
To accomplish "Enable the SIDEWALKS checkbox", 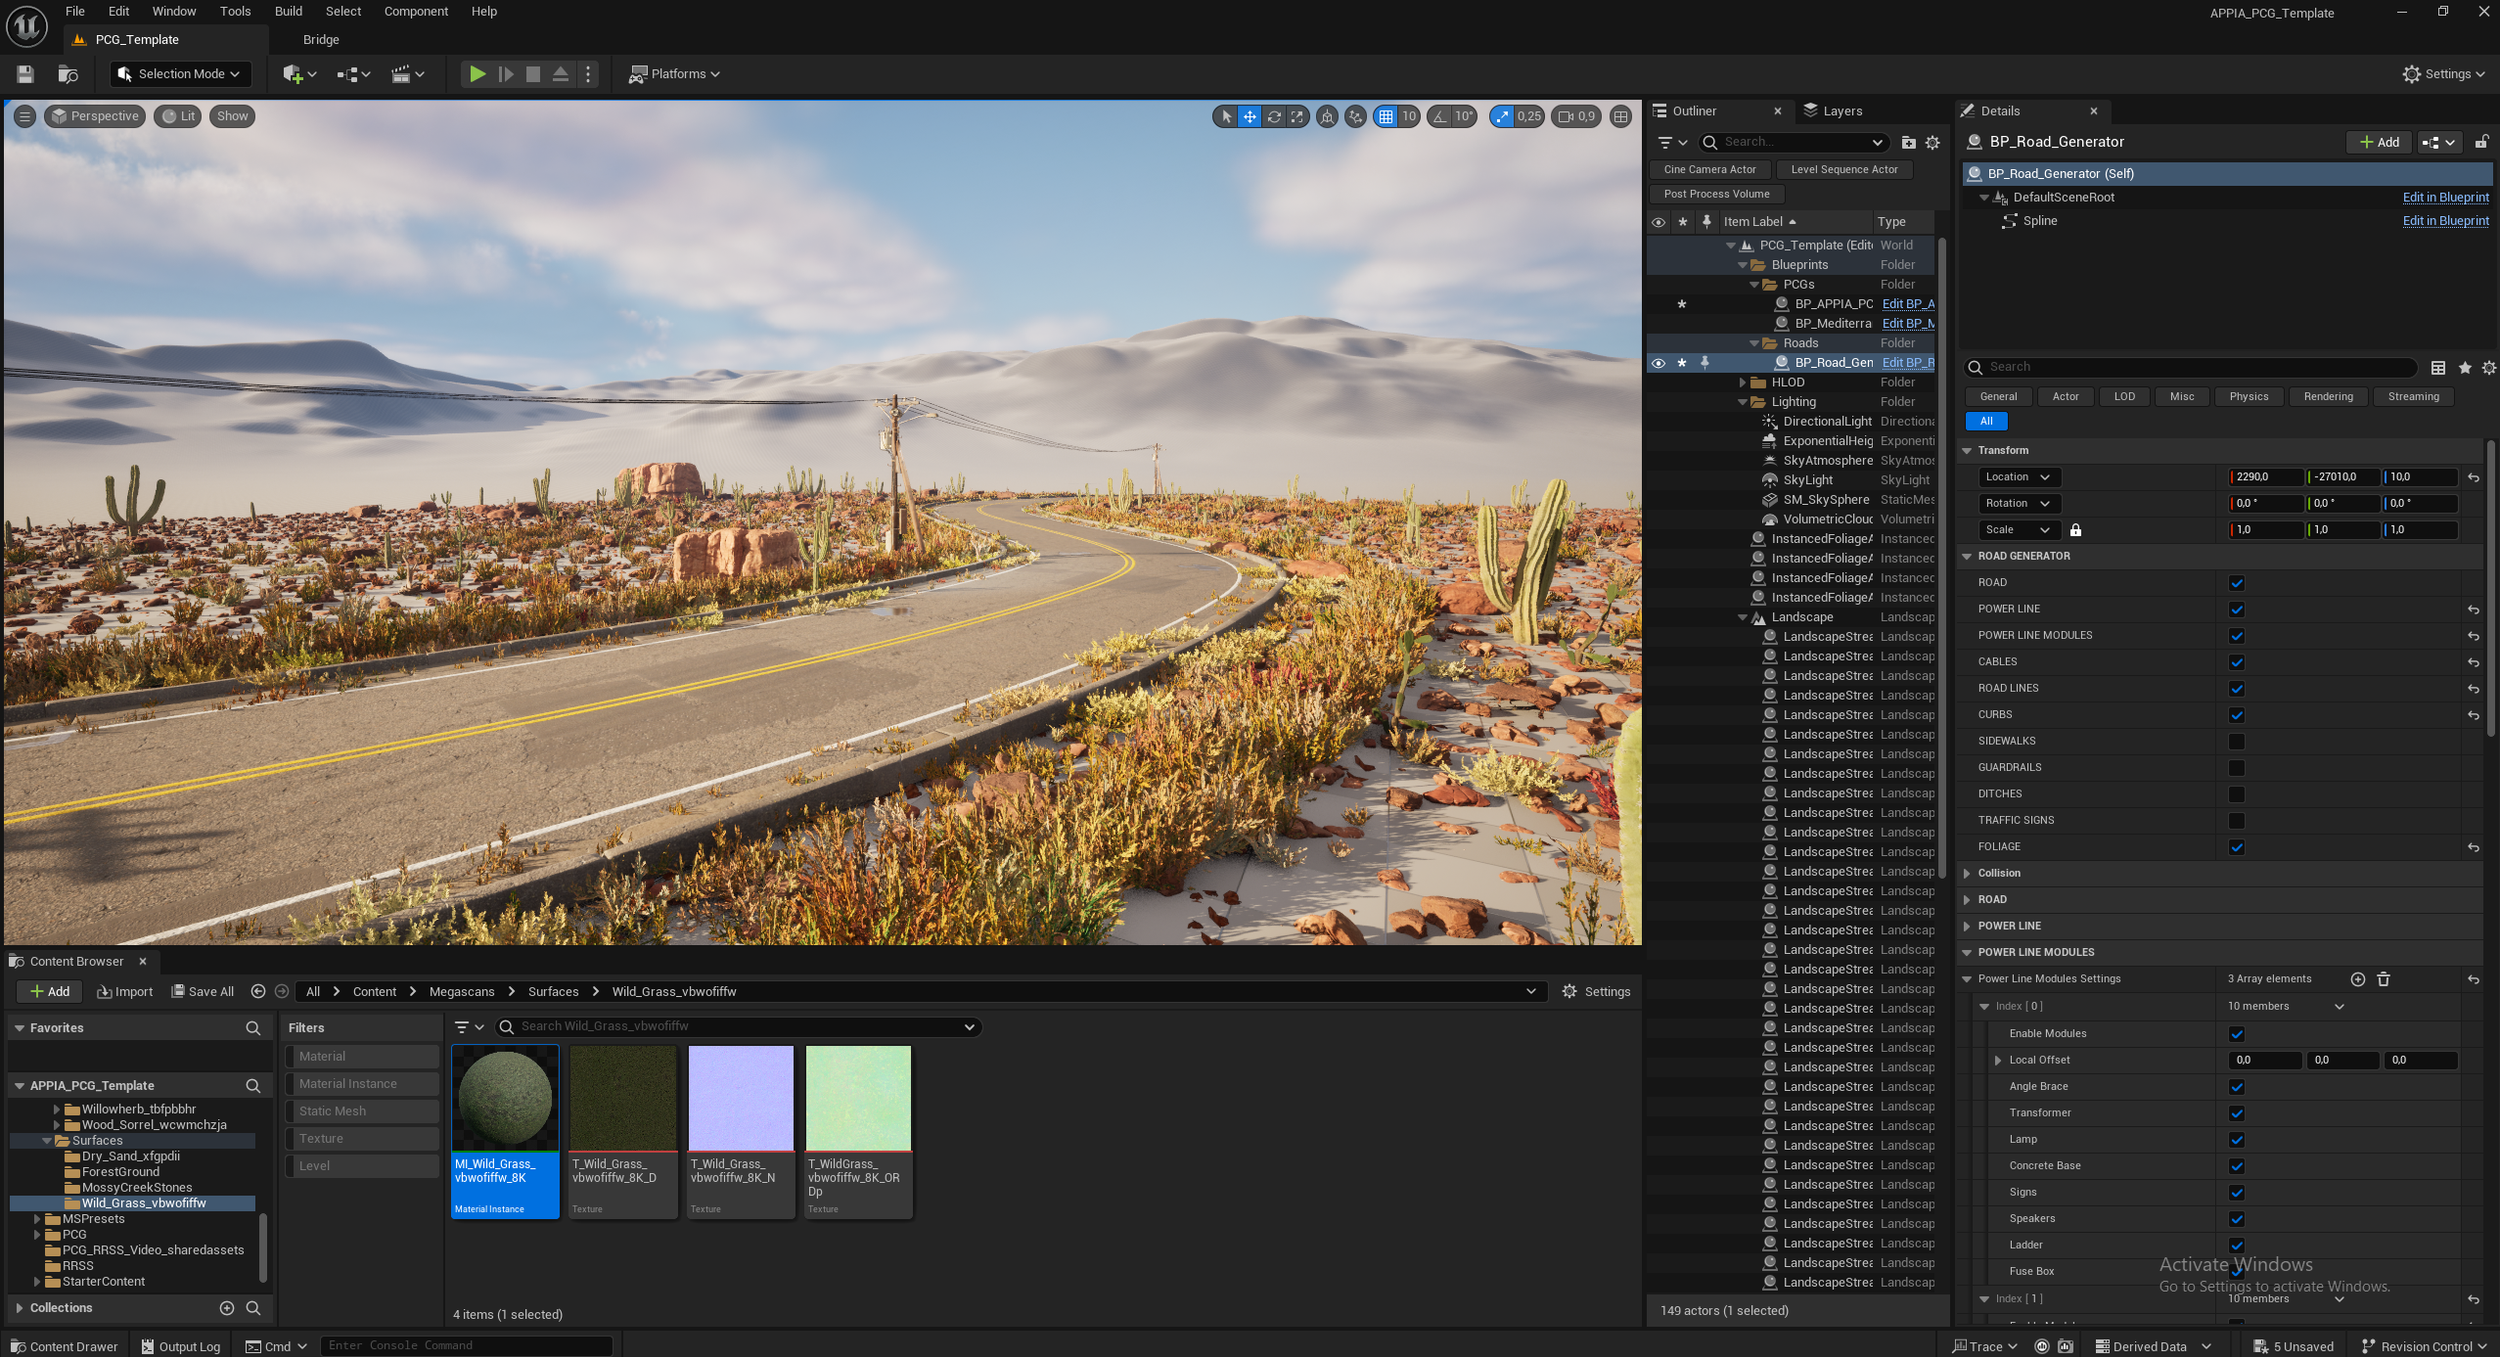I will click(x=2237, y=741).
